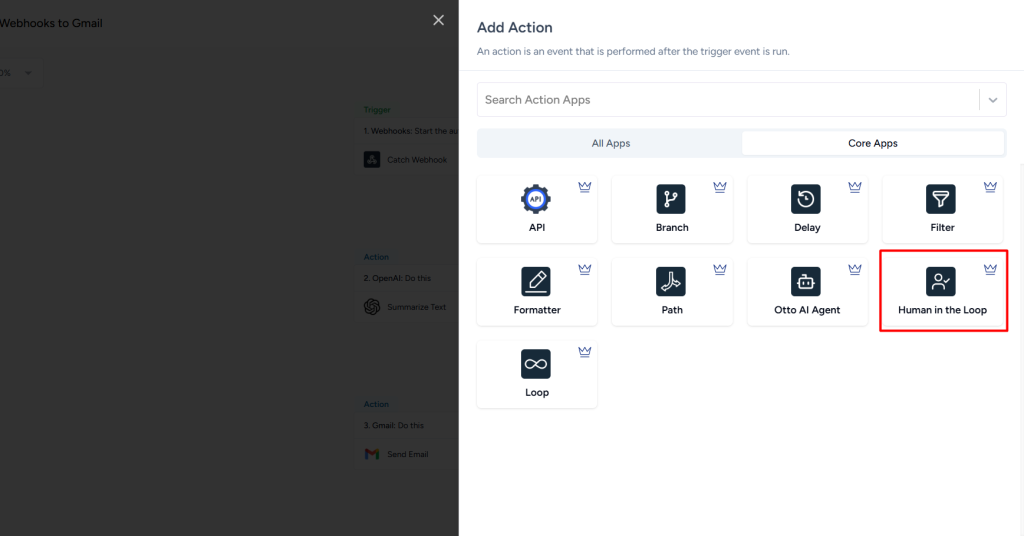Choose the Branch action icon
The image size is (1024, 536).
tap(671, 199)
